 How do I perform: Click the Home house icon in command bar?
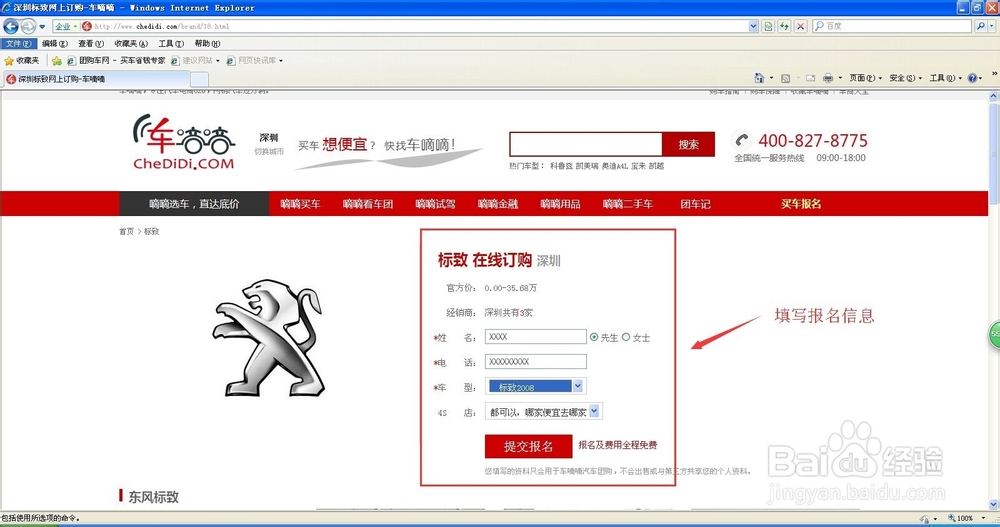pyautogui.click(x=759, y=78)
